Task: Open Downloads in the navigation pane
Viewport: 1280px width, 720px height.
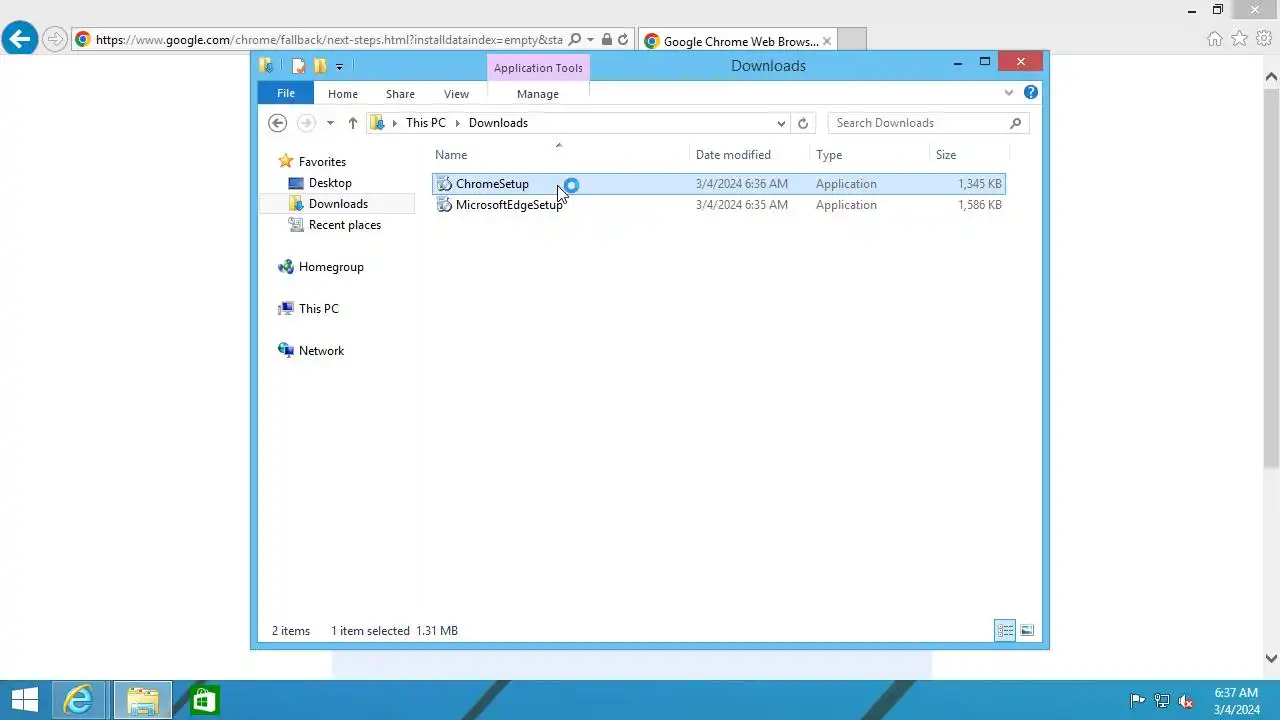Action: 338,204
